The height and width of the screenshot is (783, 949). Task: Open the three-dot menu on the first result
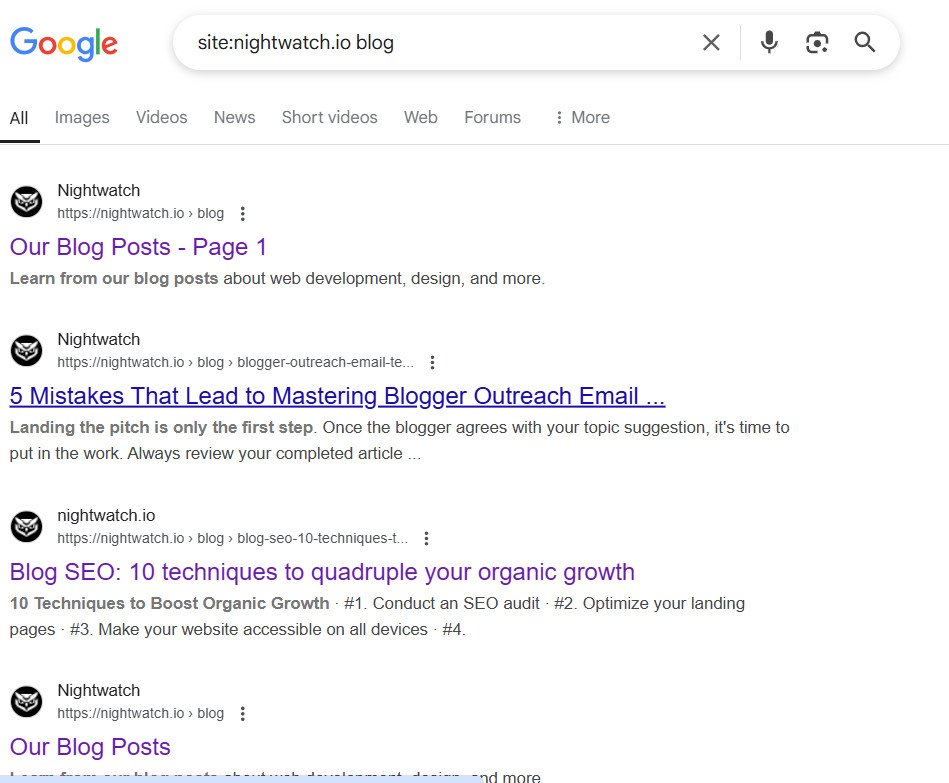click(242, 213)
